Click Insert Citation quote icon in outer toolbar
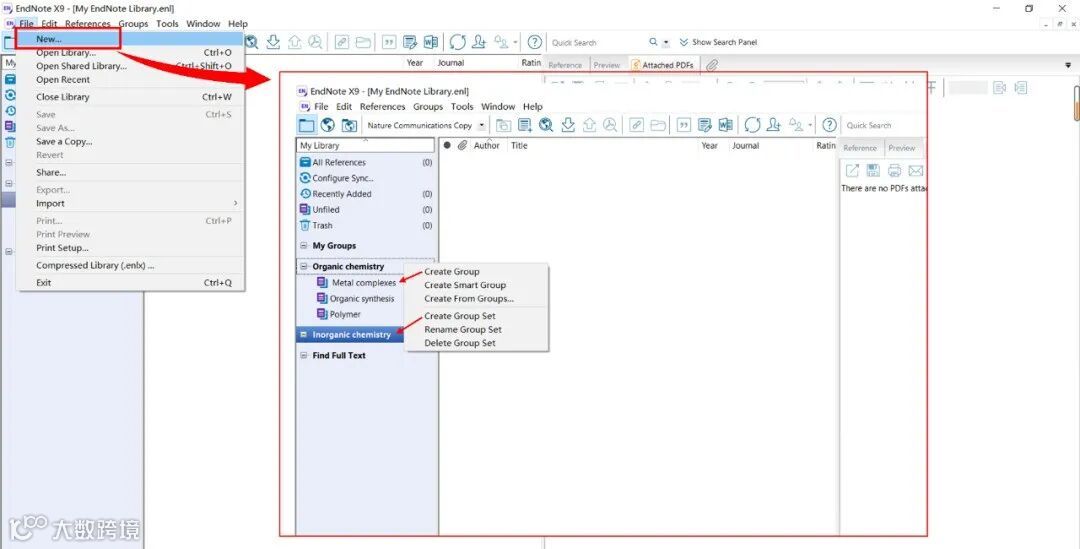Image resolution: width=1080 pixels, height=549 pixels. [389, 42]
